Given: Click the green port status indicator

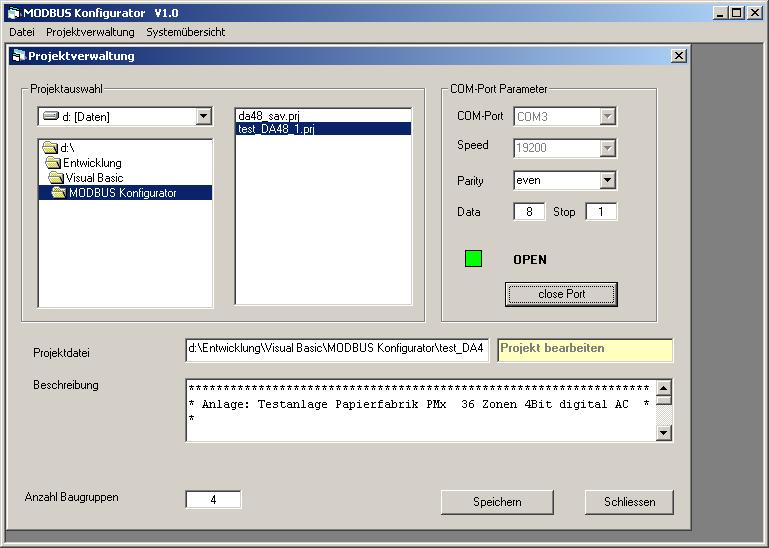Looking at the screenshot, I should (473, 259).
